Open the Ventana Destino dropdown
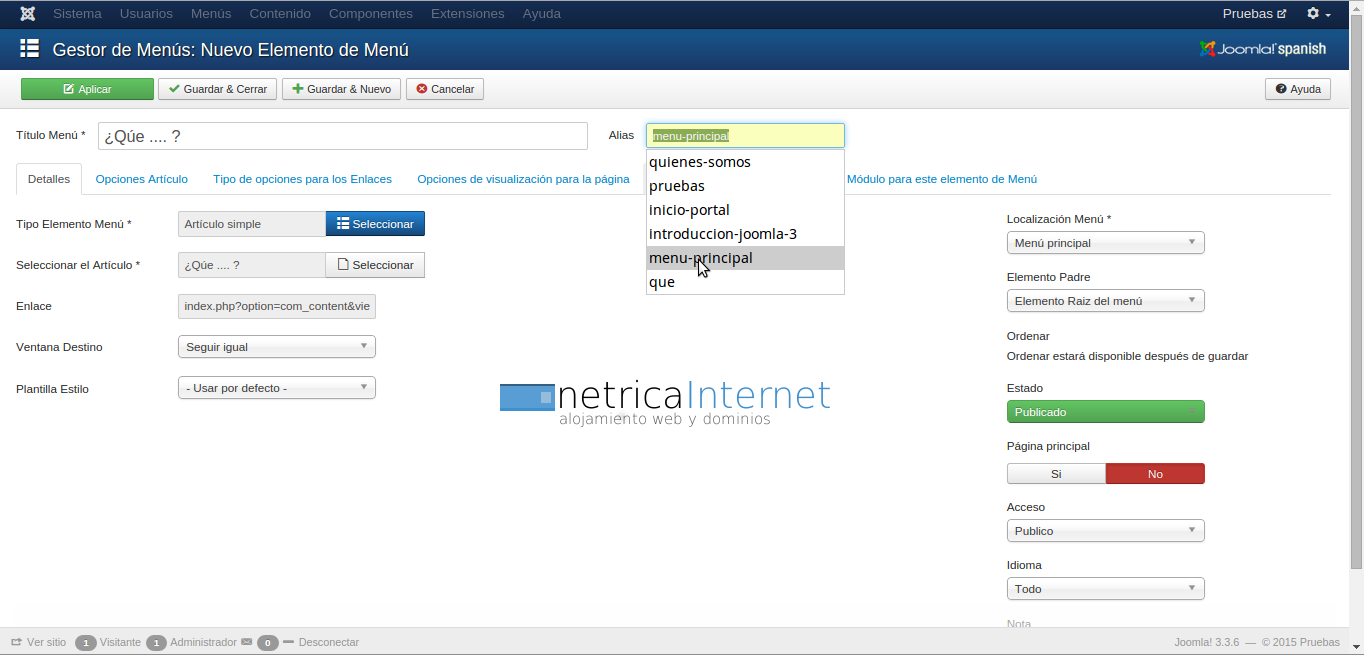 [x=276, y=347]
